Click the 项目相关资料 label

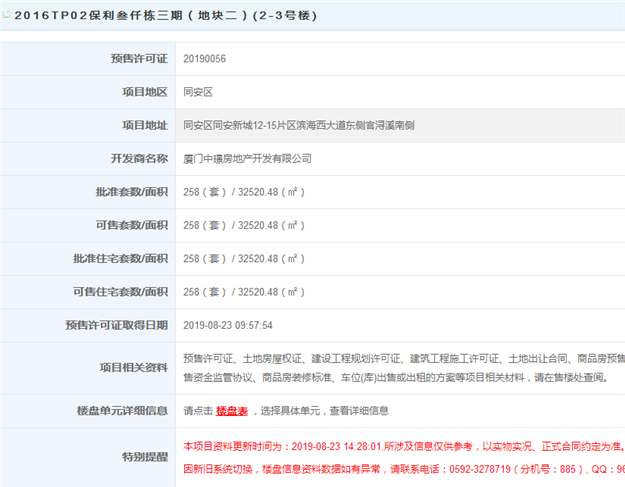[134, 368]
